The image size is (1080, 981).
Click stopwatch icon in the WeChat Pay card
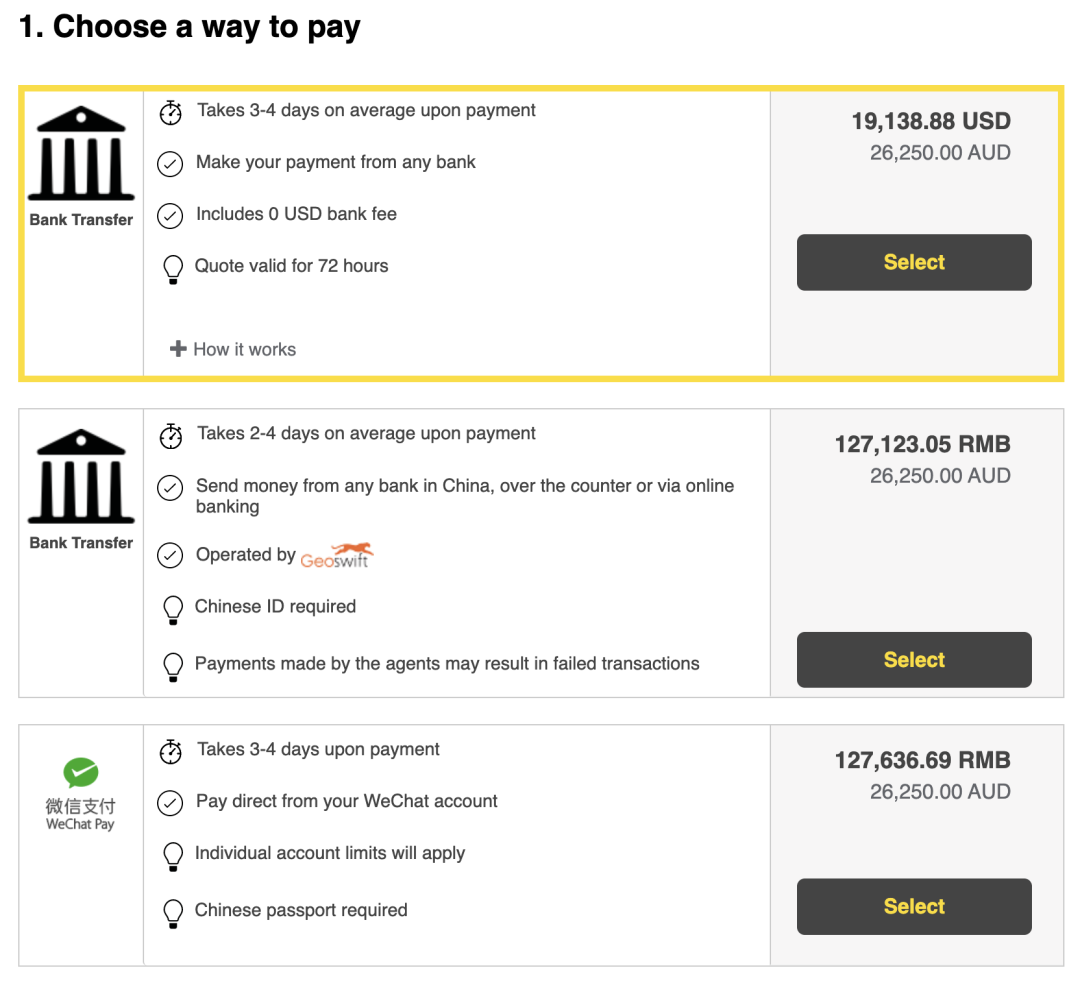click(x=171, y=751)
